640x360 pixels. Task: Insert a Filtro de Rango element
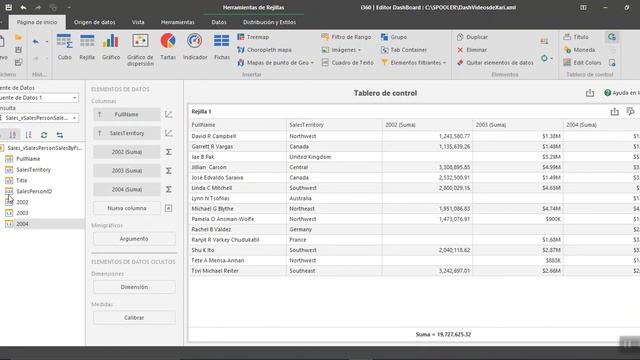pos(346,37)
